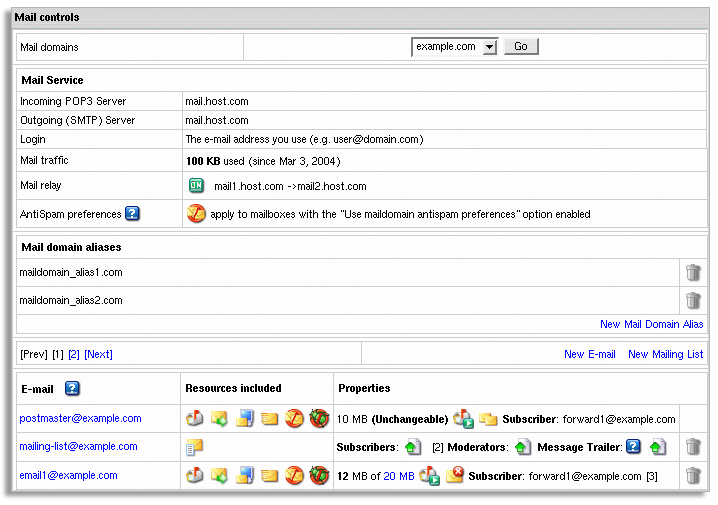Select the Mail domains label
The width and height of the screenshot is (718, 505).
[49, 47]
